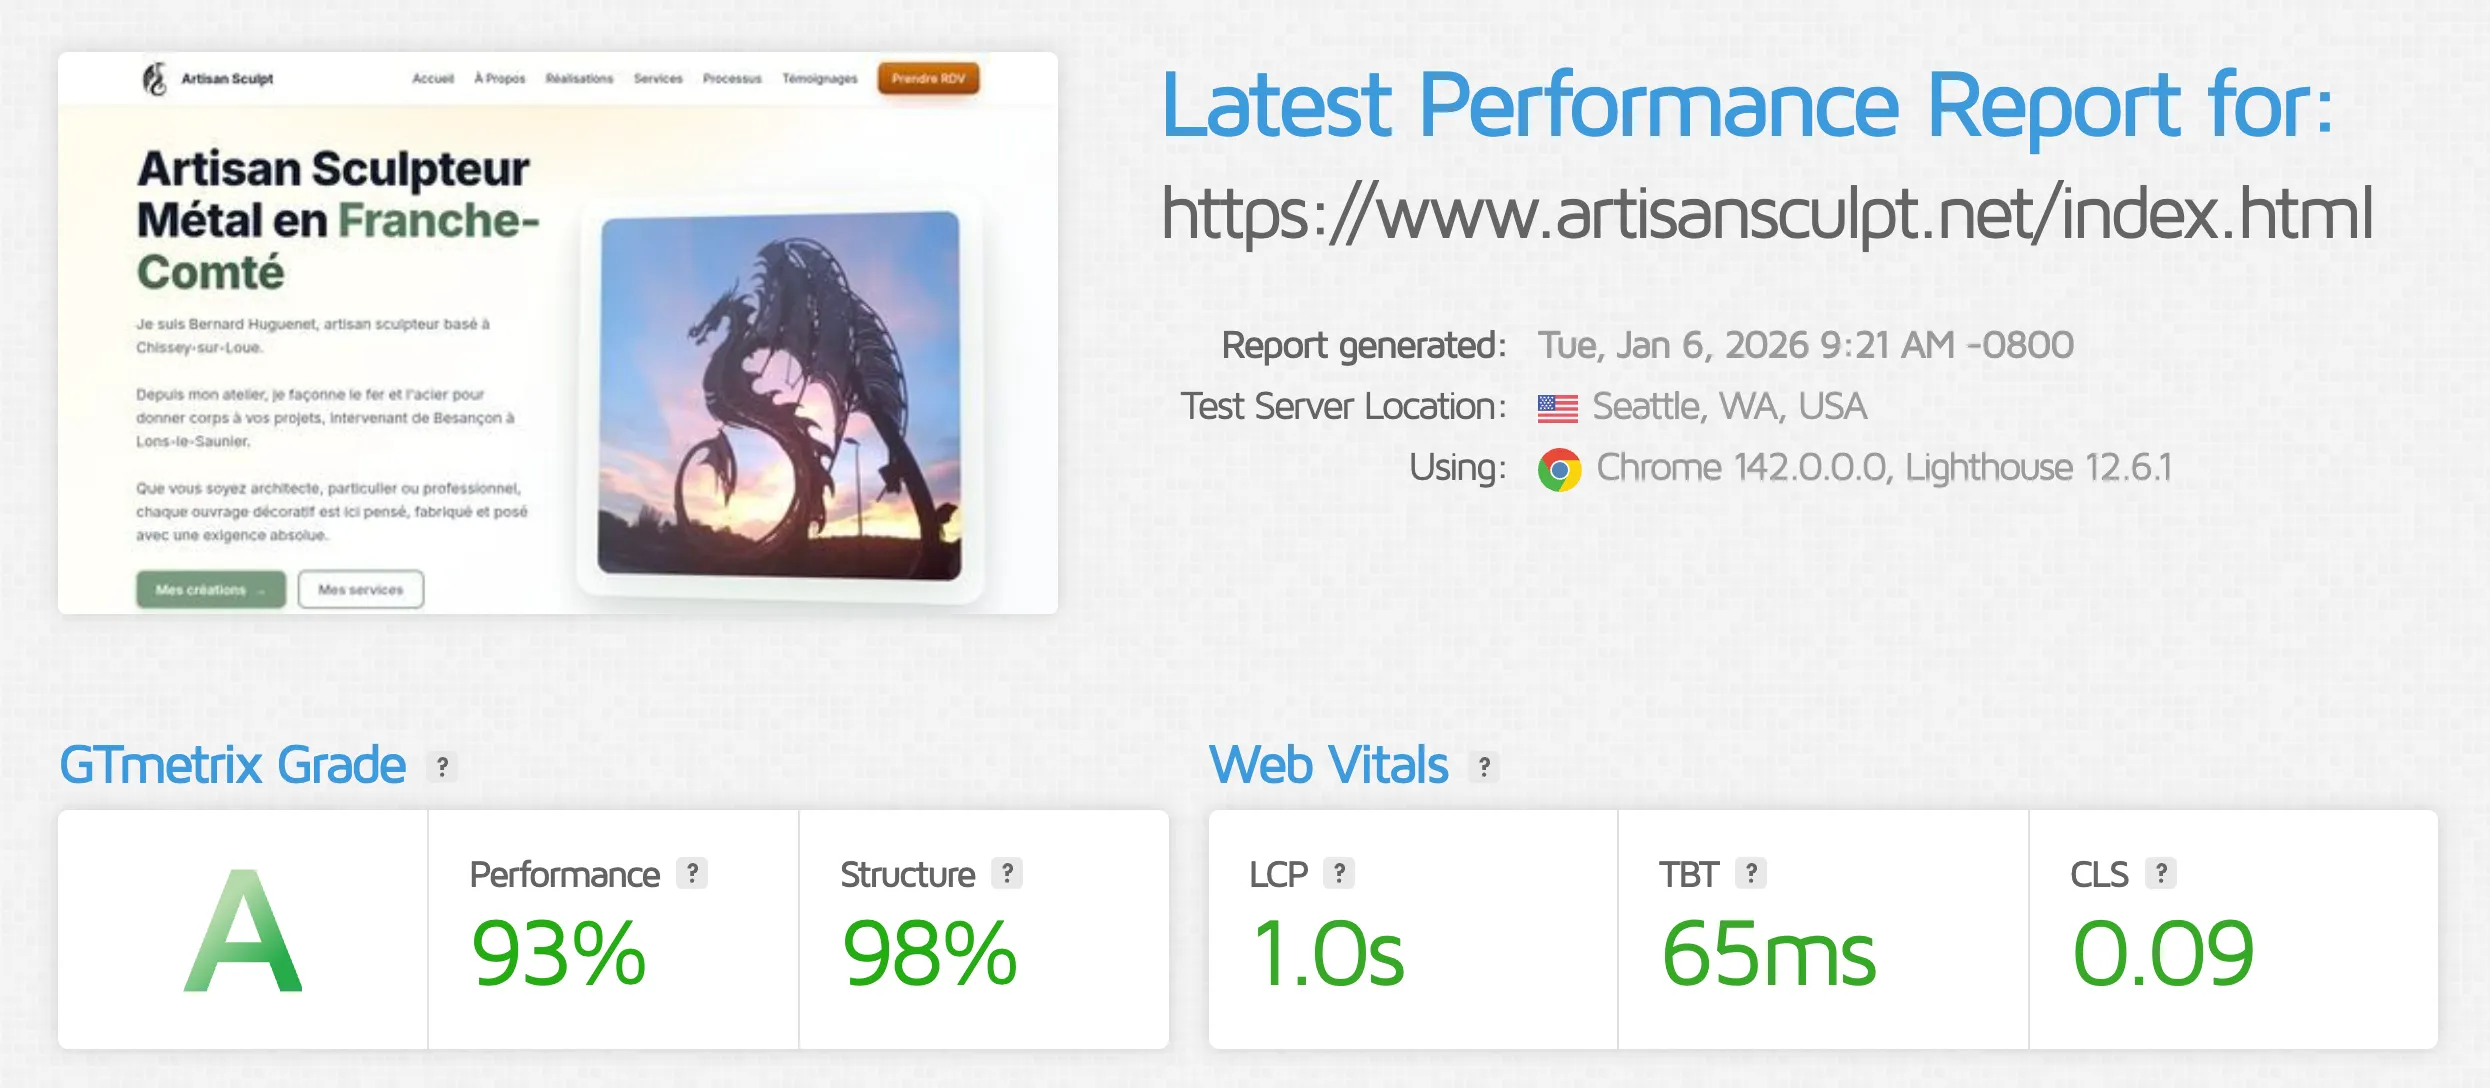Click the dragon sculpture photo
Image resolution: width=2490 pixels, height=1088 pixels.
point(780,395)
